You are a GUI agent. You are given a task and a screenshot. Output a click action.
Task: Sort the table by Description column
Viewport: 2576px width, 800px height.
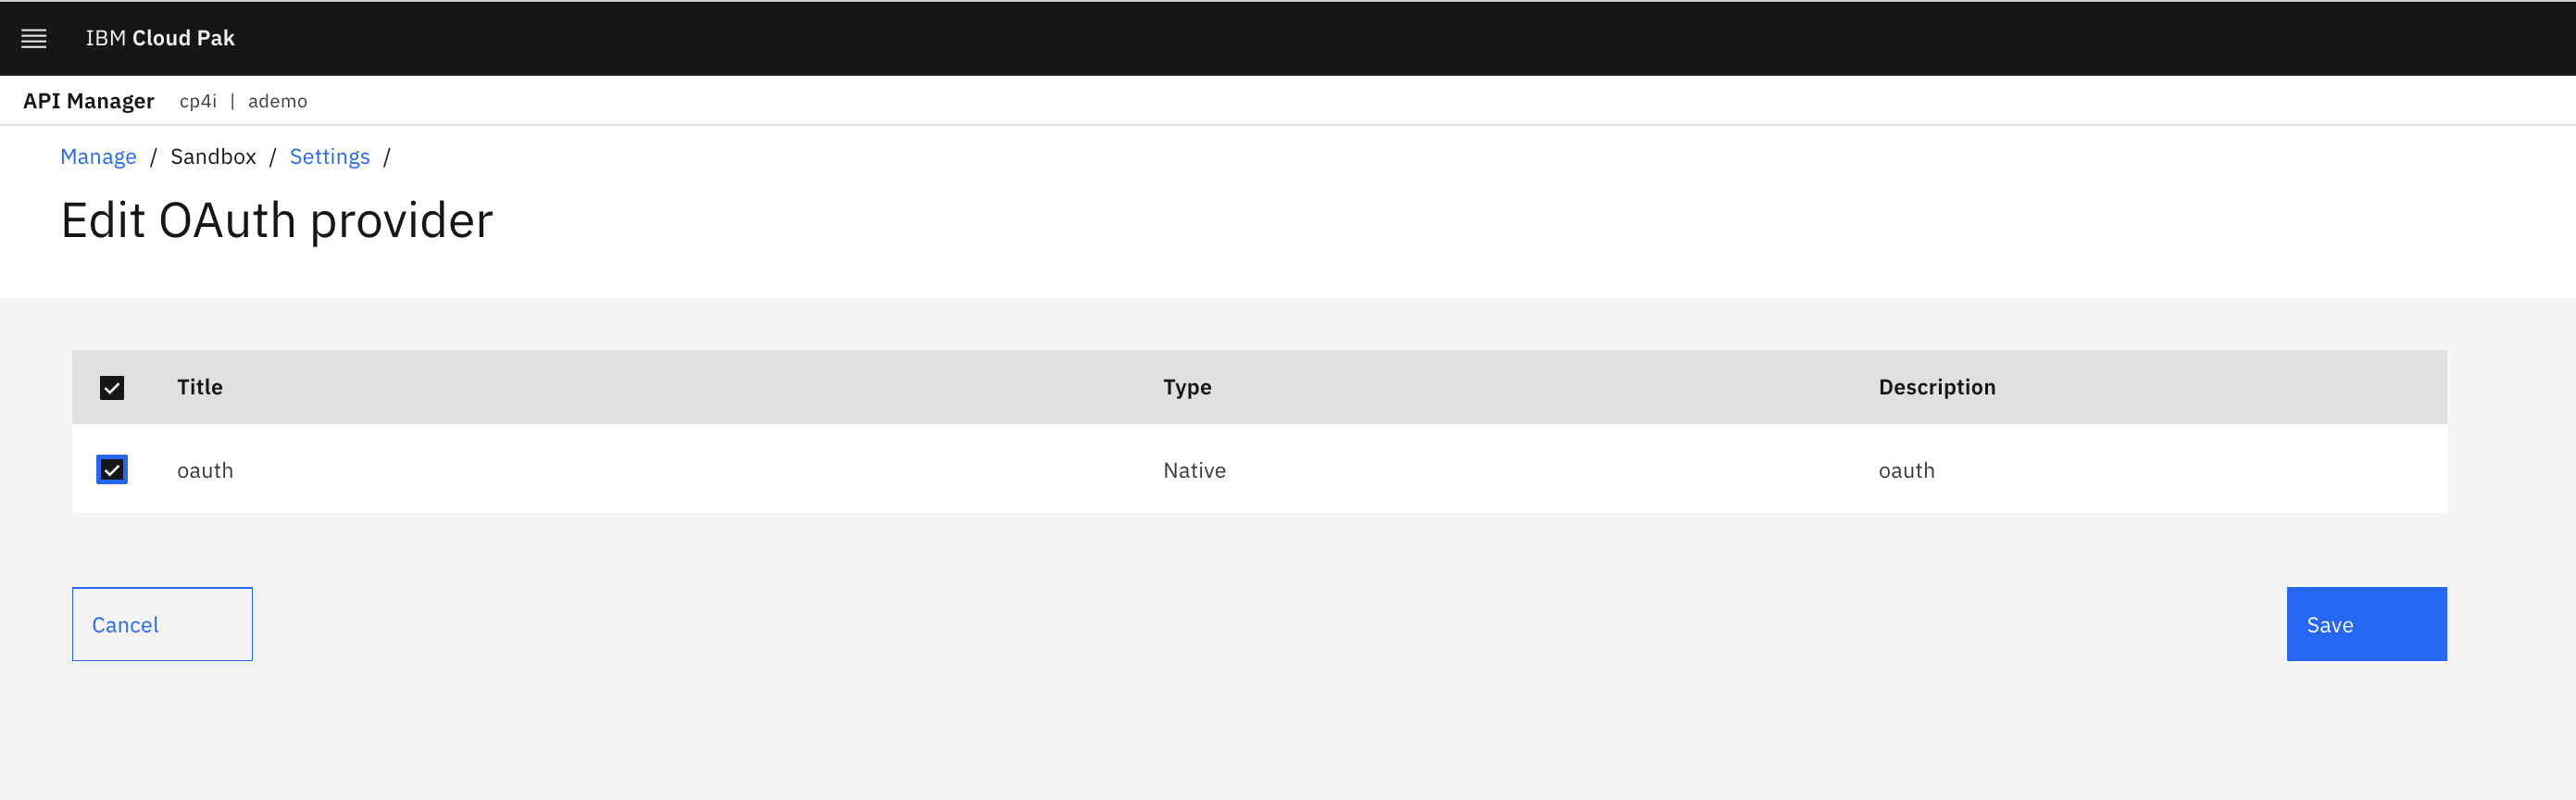pyautogui.click(x=1936, y=387)
